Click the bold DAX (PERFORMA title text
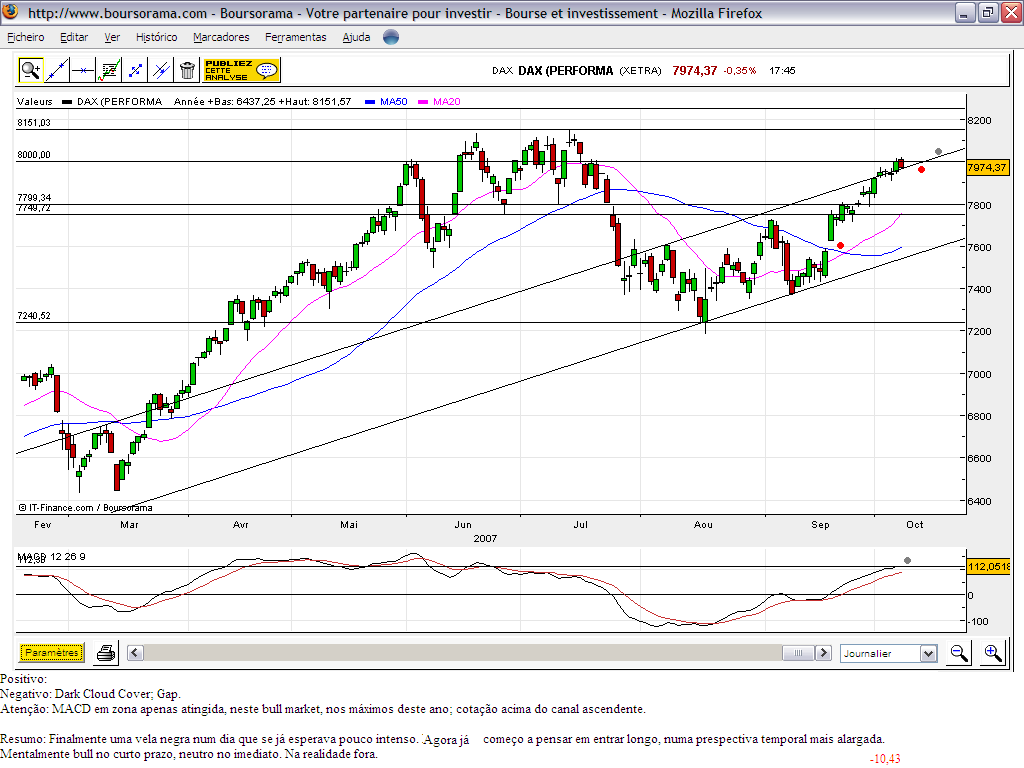Viewport: 1024px width, 768px height. pyautogui.click(x=566, y=71)
